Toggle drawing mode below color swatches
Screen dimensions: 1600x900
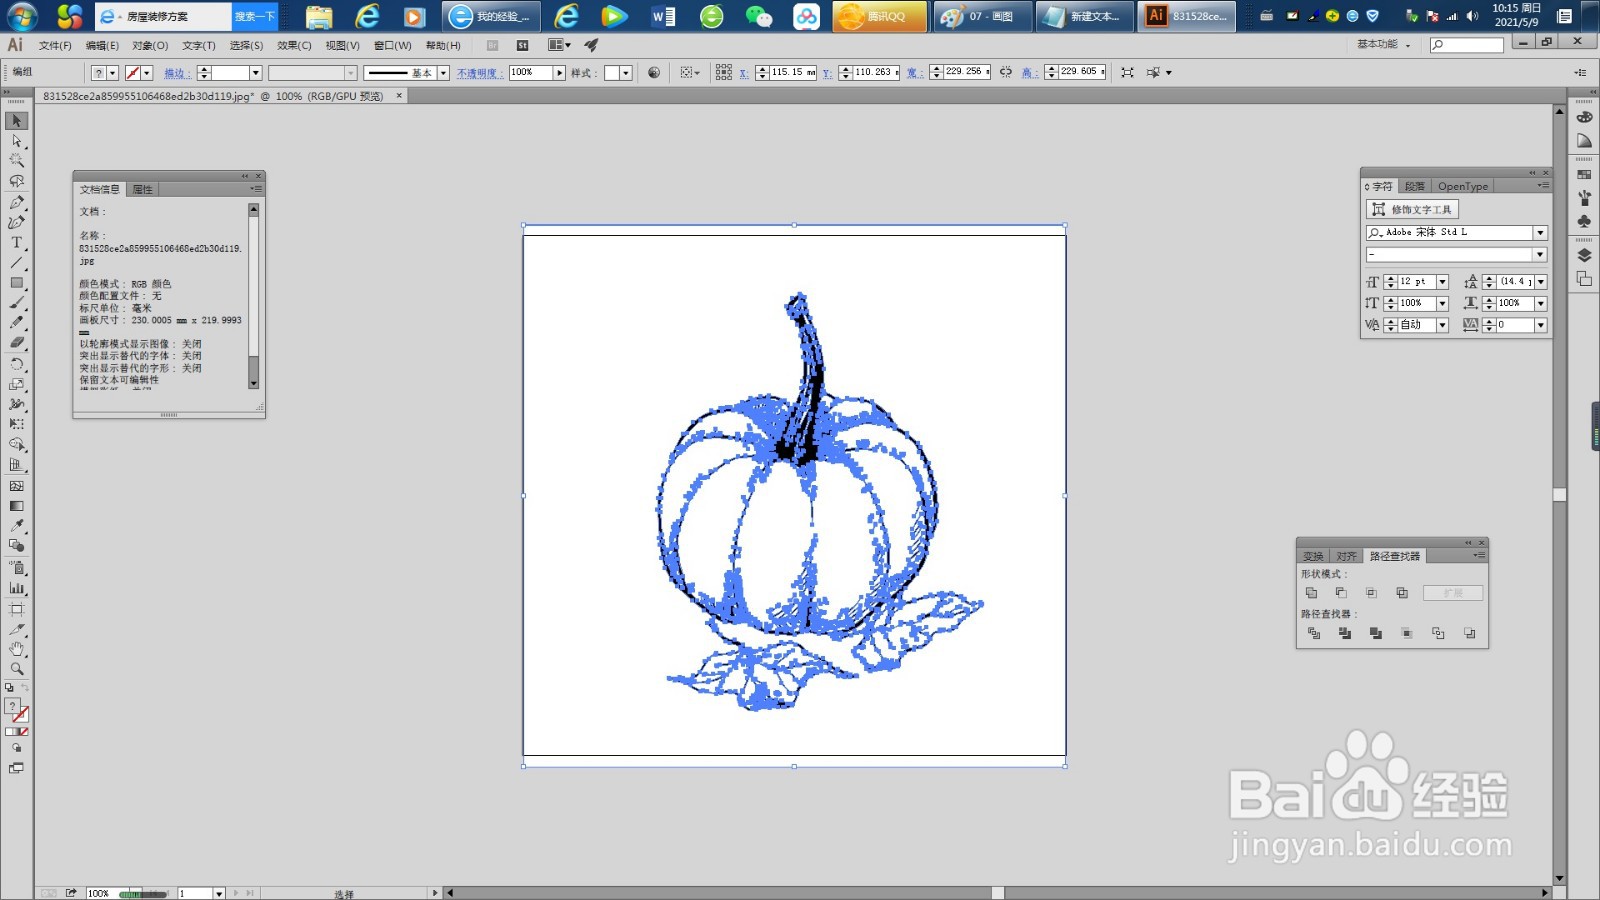click(x=16, y=748)
